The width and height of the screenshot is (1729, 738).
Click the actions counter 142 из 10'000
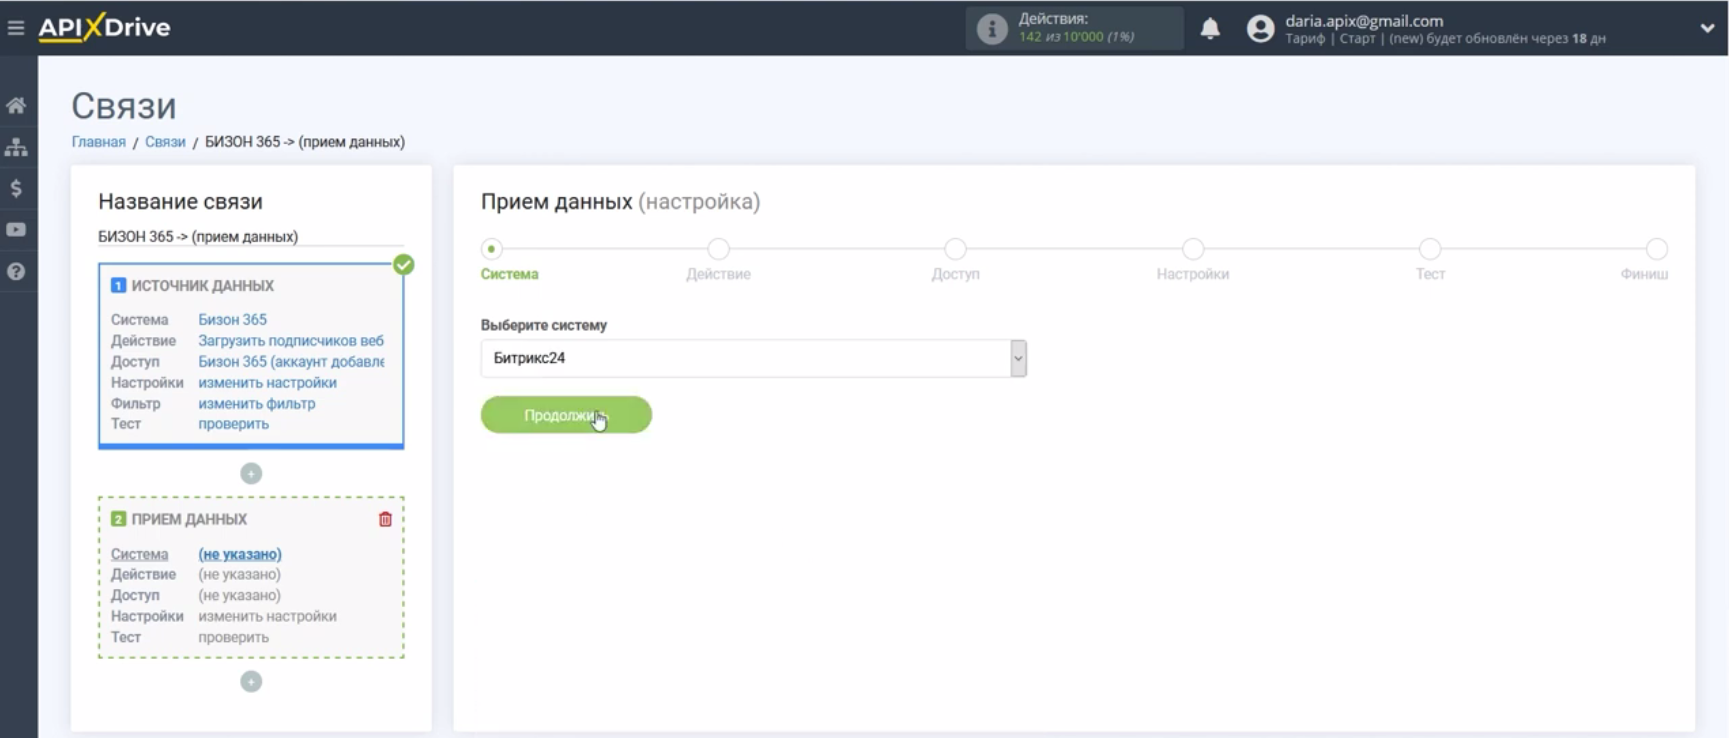(x=1076, y=37)
